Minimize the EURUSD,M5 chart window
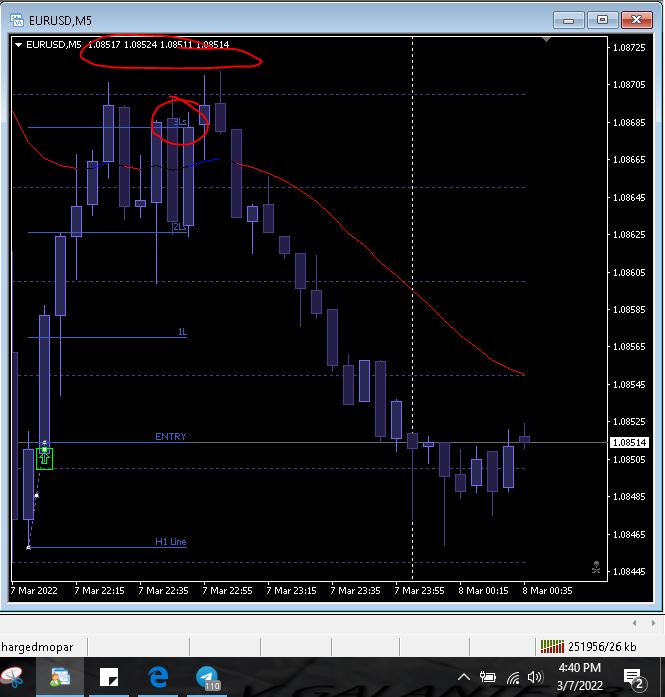Screen dimensions: 665x697 (x=569, y=20)
